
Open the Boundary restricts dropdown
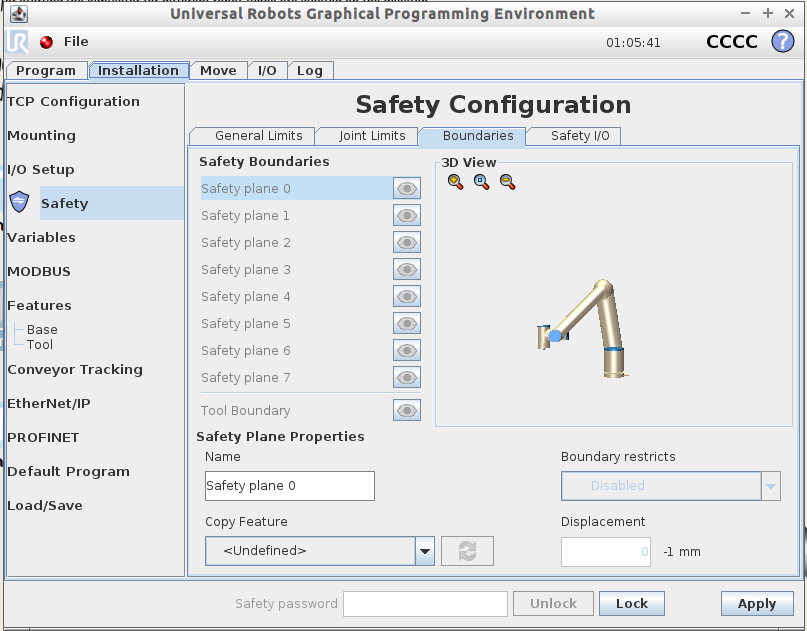[x=770, y=486]
